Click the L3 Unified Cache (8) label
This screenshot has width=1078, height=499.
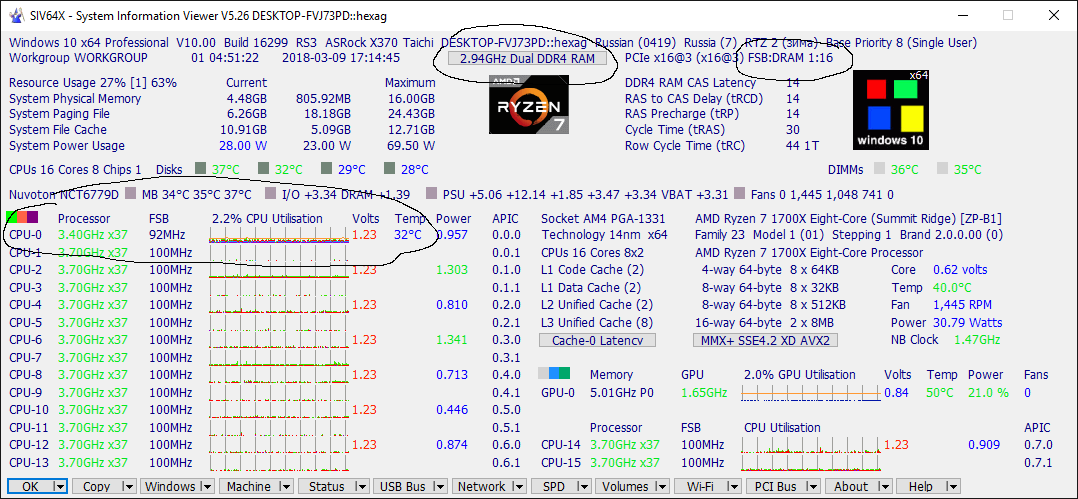point(595,322)
